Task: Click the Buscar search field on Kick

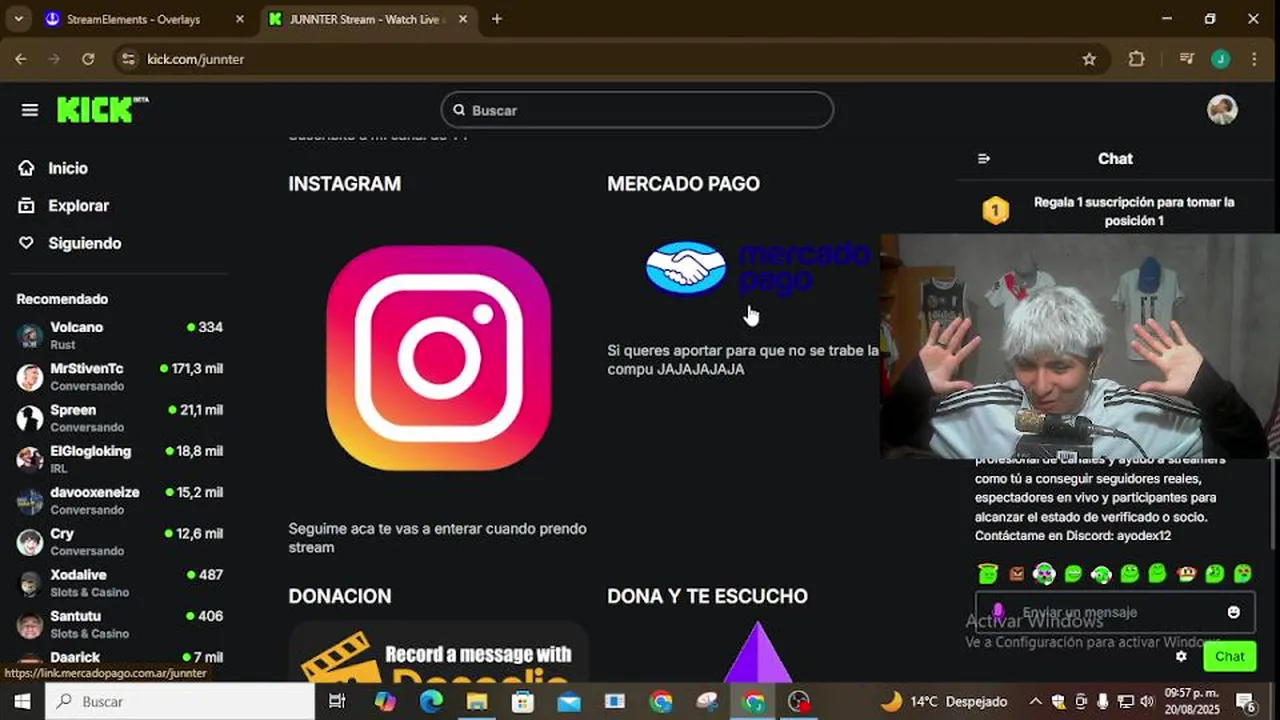Action: [637, 110]
